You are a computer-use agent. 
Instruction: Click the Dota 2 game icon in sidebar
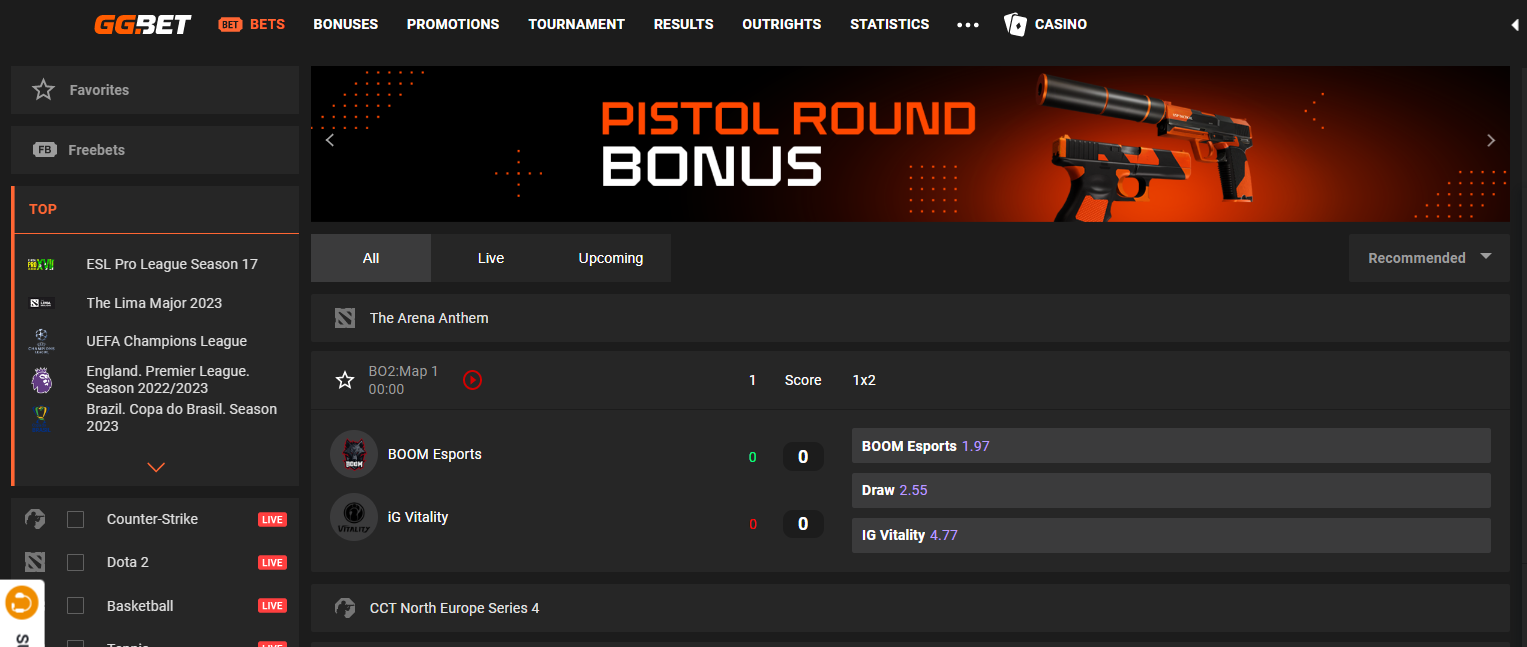pos(35,562)
